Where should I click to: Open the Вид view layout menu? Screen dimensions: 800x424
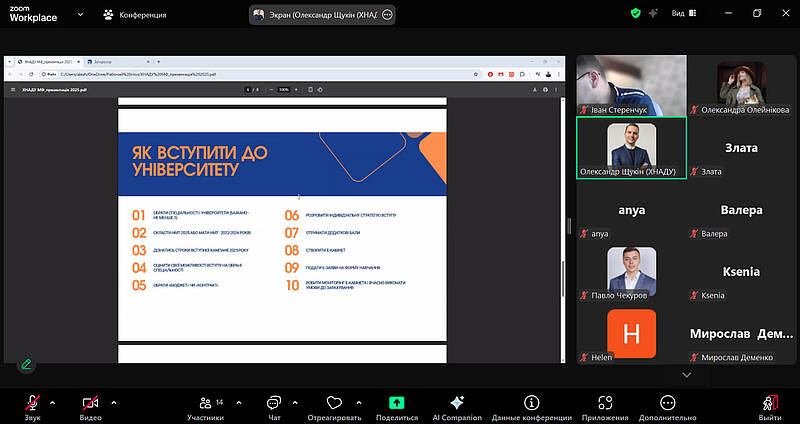coord(683,14)
